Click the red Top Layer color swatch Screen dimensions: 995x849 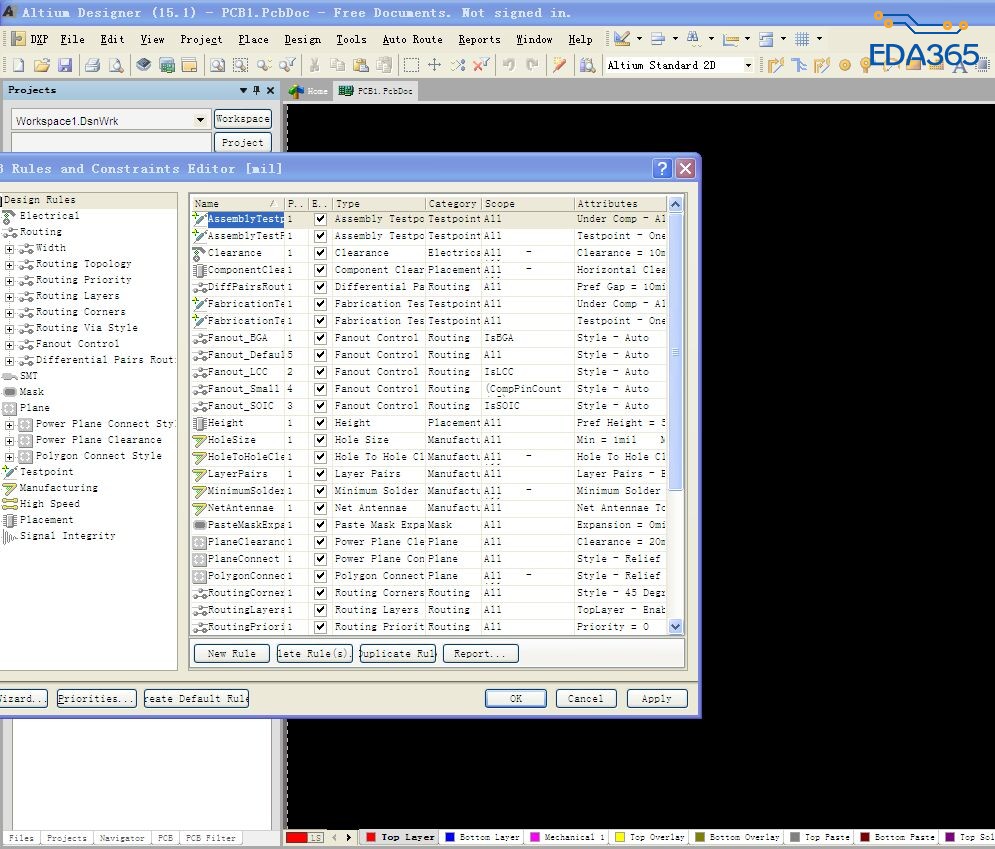(x=370, y=837)
